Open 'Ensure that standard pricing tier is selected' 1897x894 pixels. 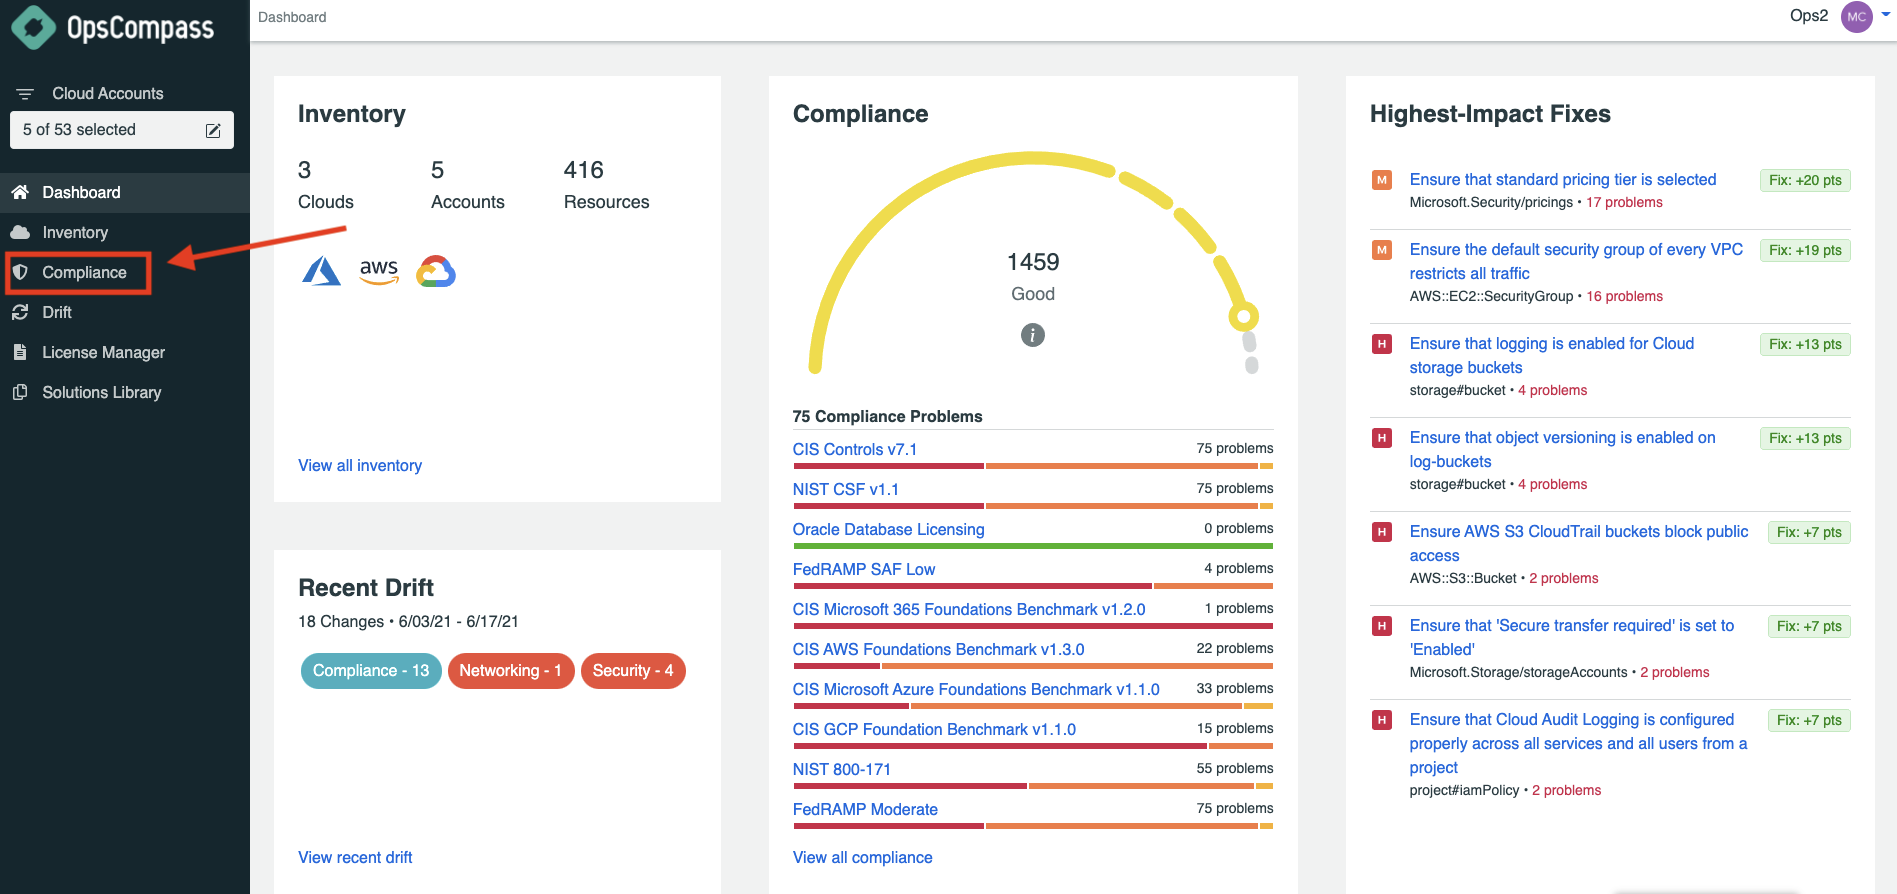[x=1563, y=180]
